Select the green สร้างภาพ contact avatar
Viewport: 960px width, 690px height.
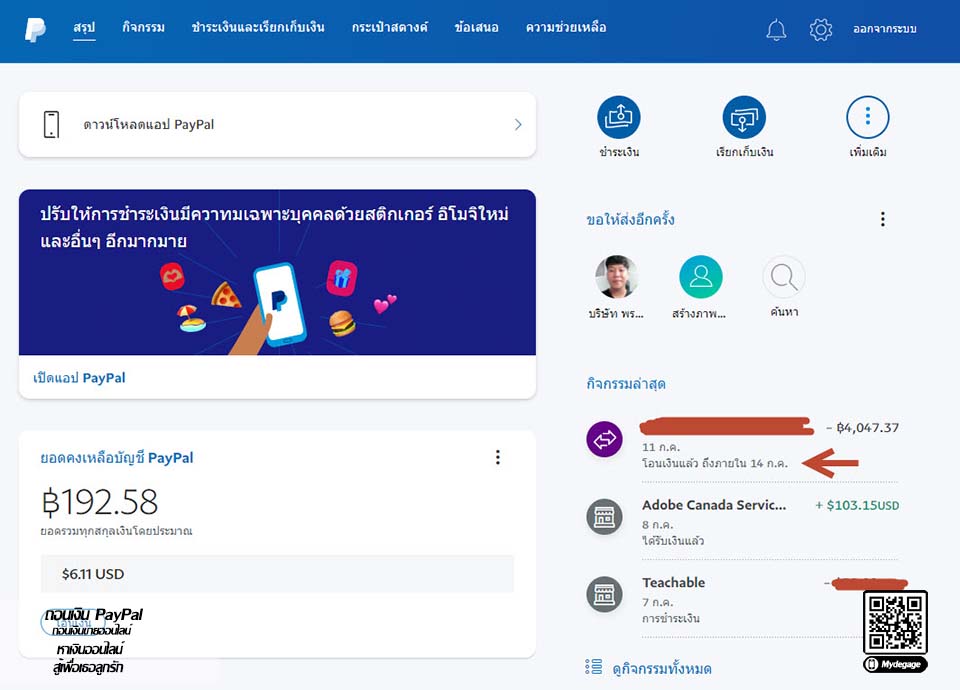tap(700, 277)
